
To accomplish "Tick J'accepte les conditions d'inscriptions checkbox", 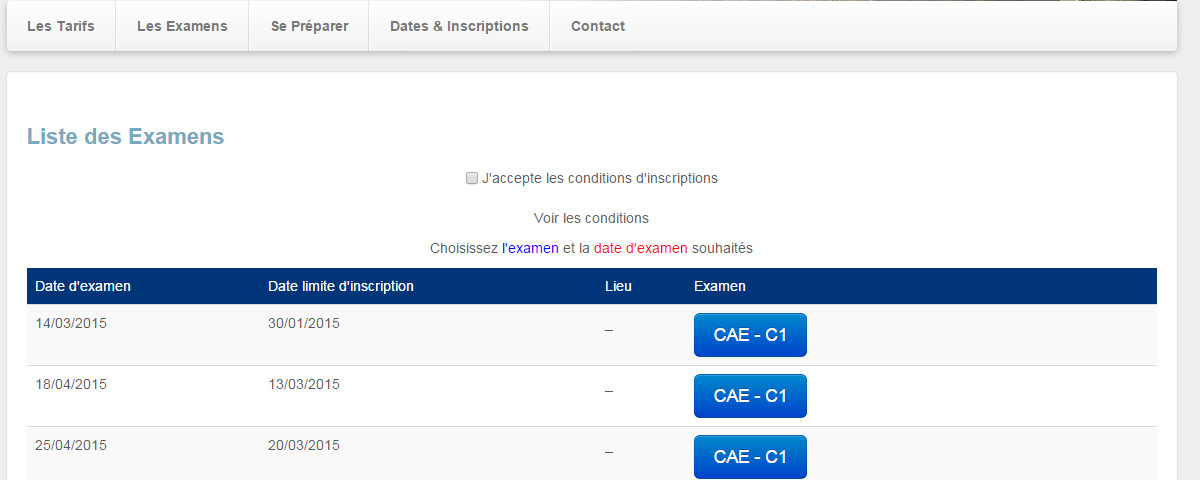I will [x=472, y=178].
